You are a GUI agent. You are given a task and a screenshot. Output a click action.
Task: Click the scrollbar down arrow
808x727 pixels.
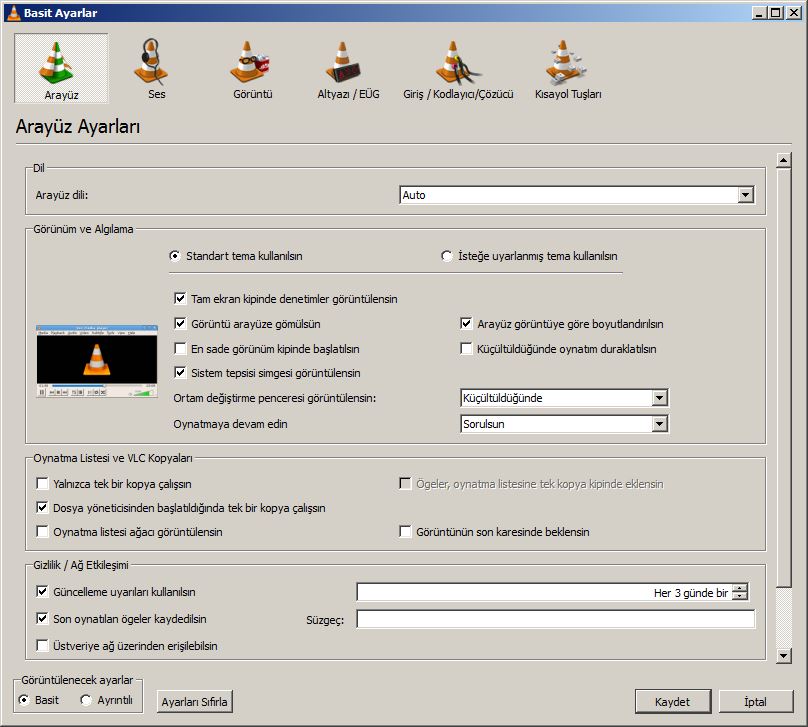783,656
